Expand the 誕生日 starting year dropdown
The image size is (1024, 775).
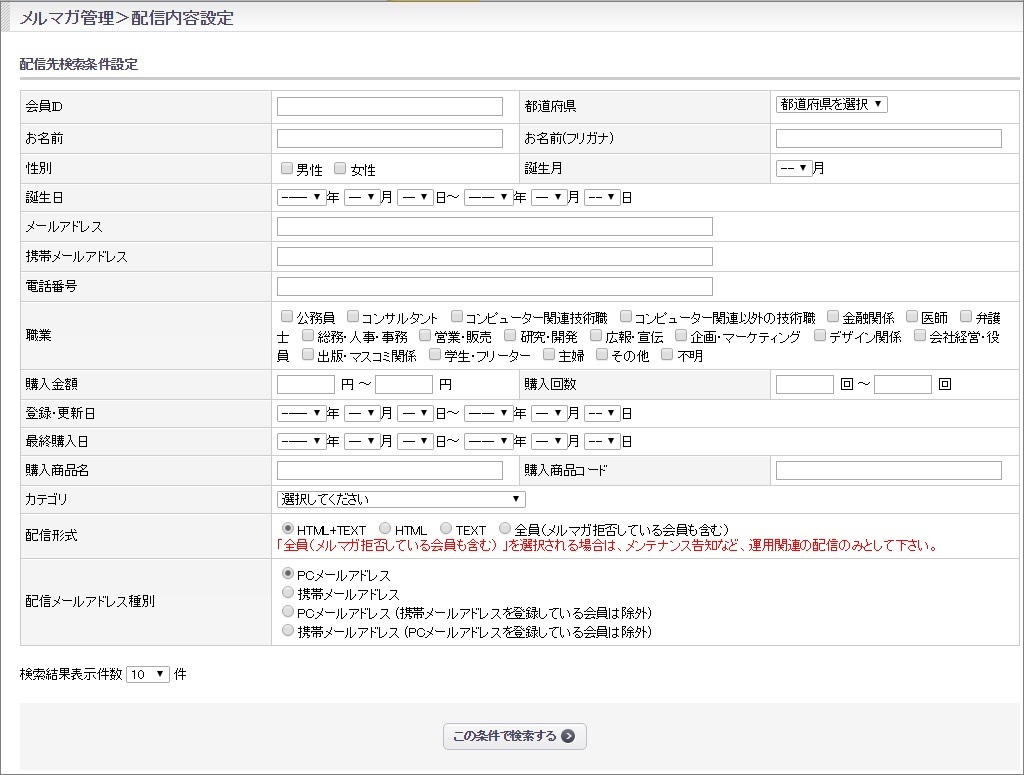301,196
